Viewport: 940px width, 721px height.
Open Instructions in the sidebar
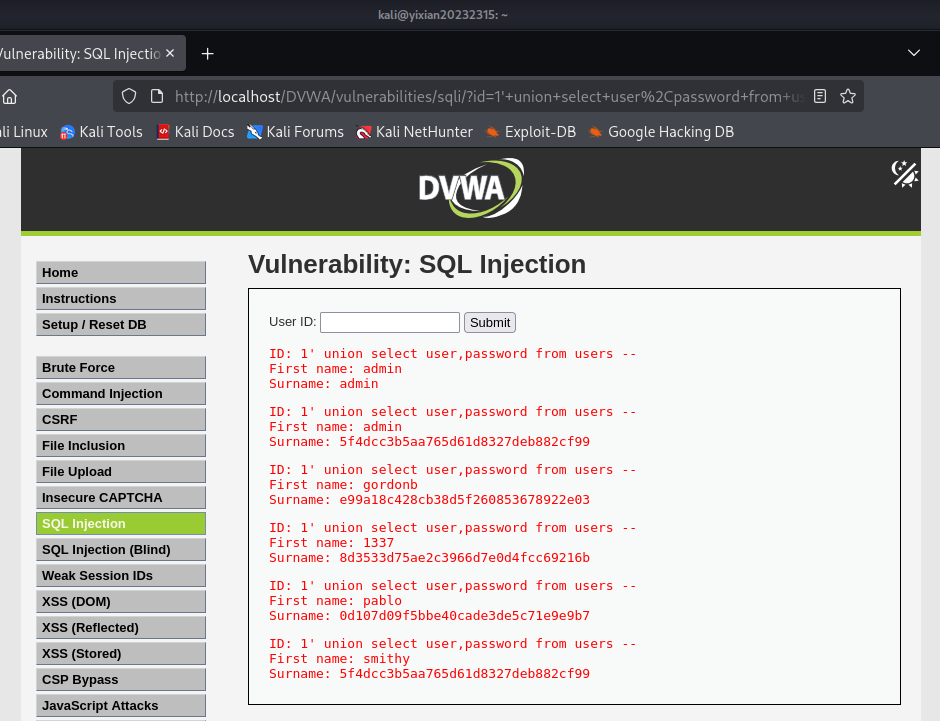coord(120,298)
